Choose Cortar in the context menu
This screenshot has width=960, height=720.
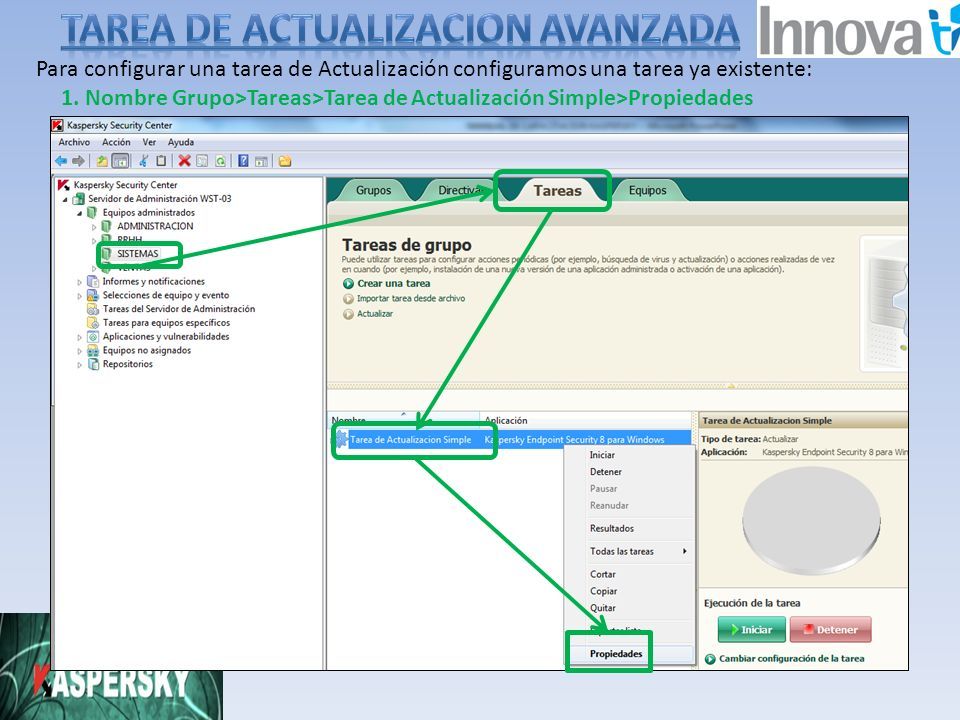[603, 574]
